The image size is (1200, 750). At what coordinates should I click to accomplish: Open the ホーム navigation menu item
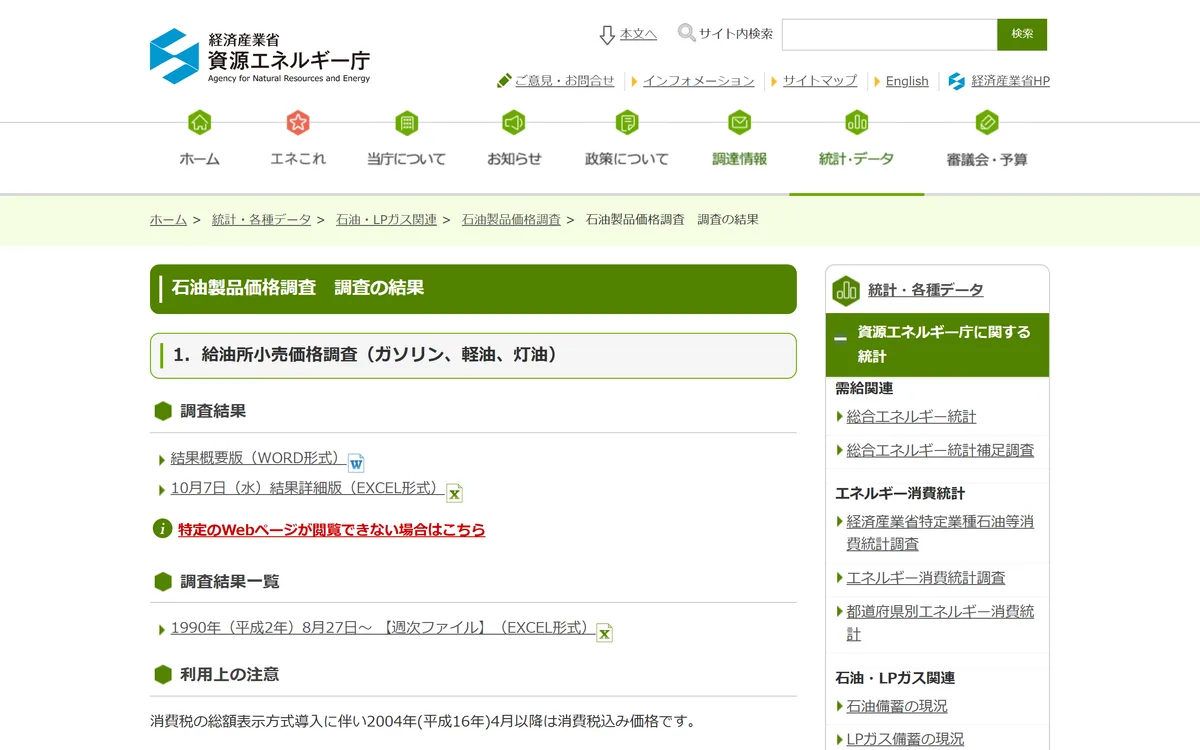[200, 158]
